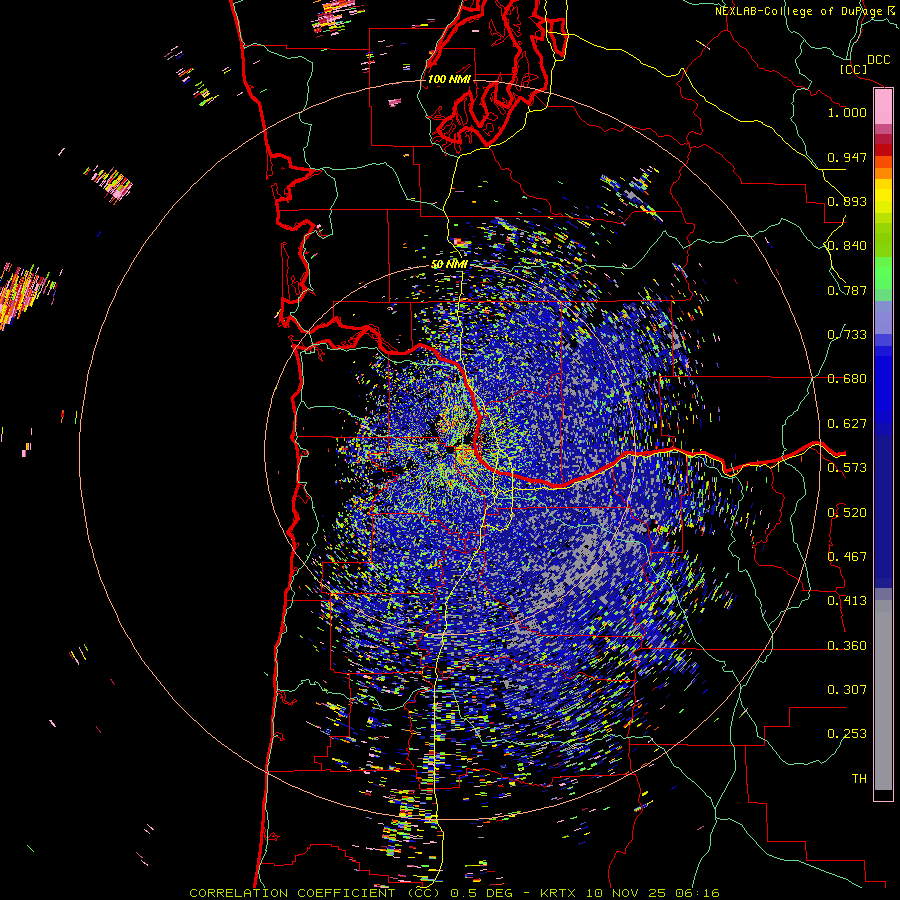
Task: Click the 0.520 scale value
Action: pyautogui.click(x=847, y=513)
